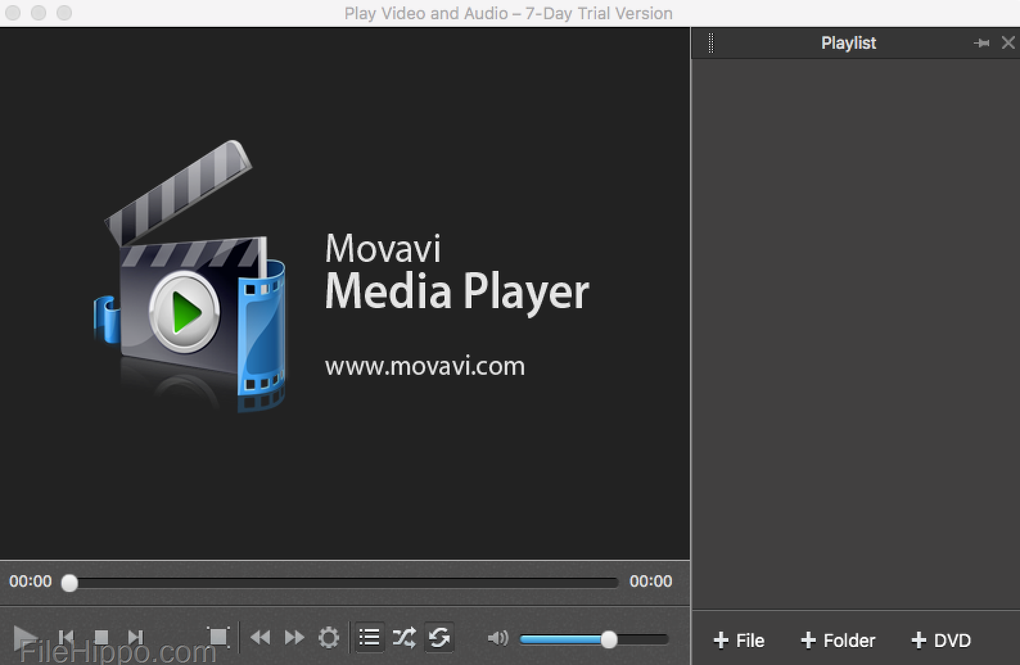Skip to the previous track

(67, 637)
